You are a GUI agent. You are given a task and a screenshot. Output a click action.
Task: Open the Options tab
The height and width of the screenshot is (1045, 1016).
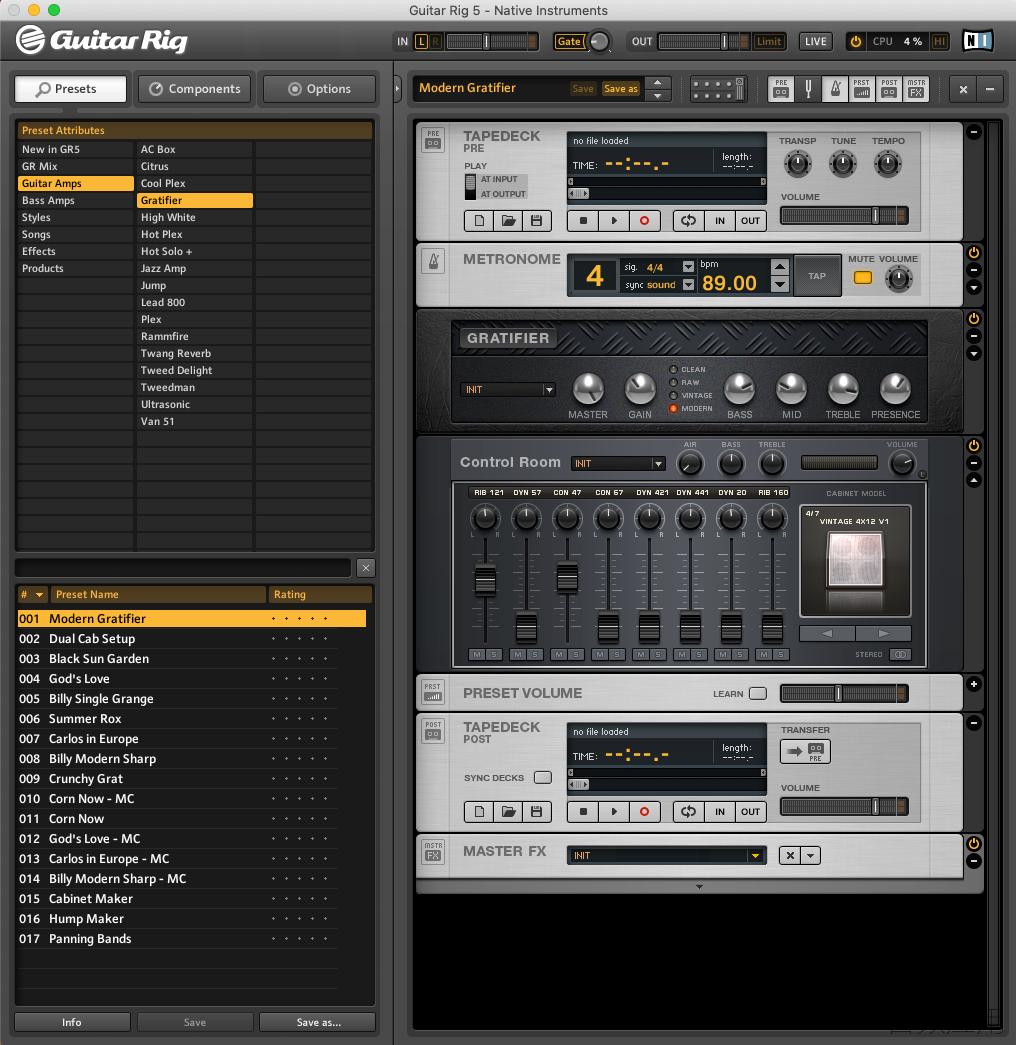point(319,89)
